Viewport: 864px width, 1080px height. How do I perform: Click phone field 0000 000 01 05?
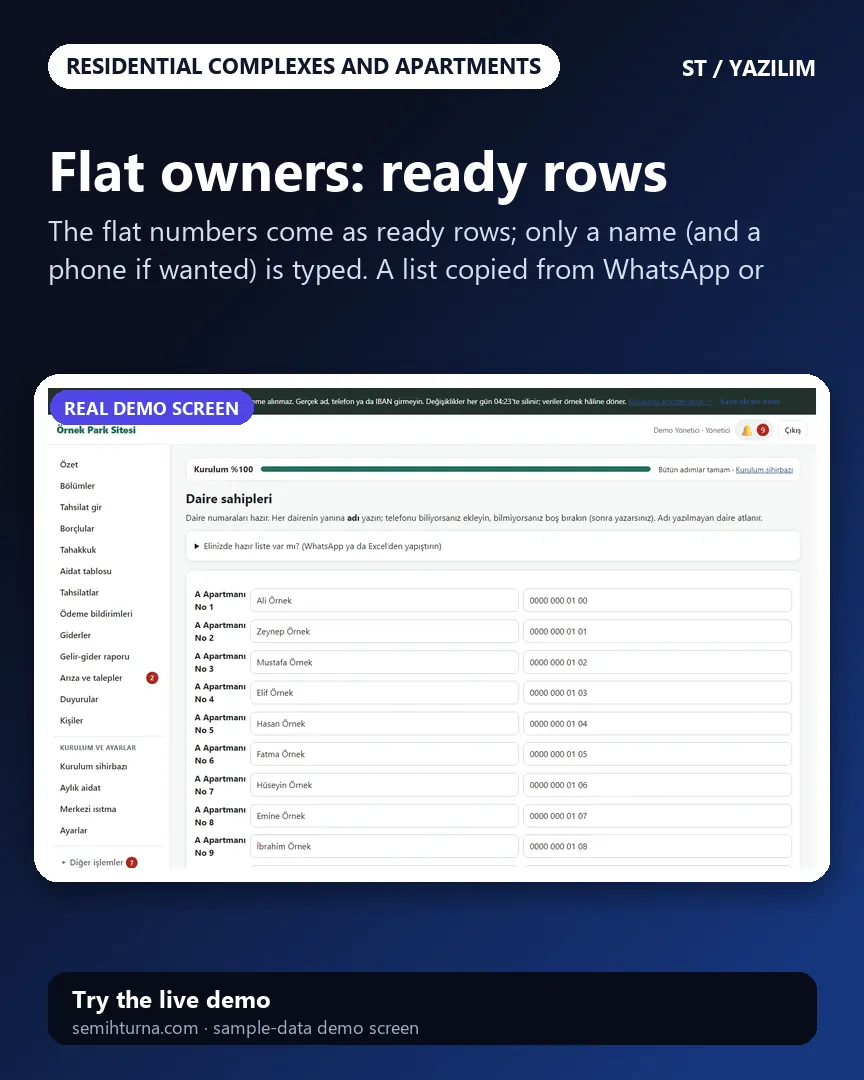pos(657,754)
